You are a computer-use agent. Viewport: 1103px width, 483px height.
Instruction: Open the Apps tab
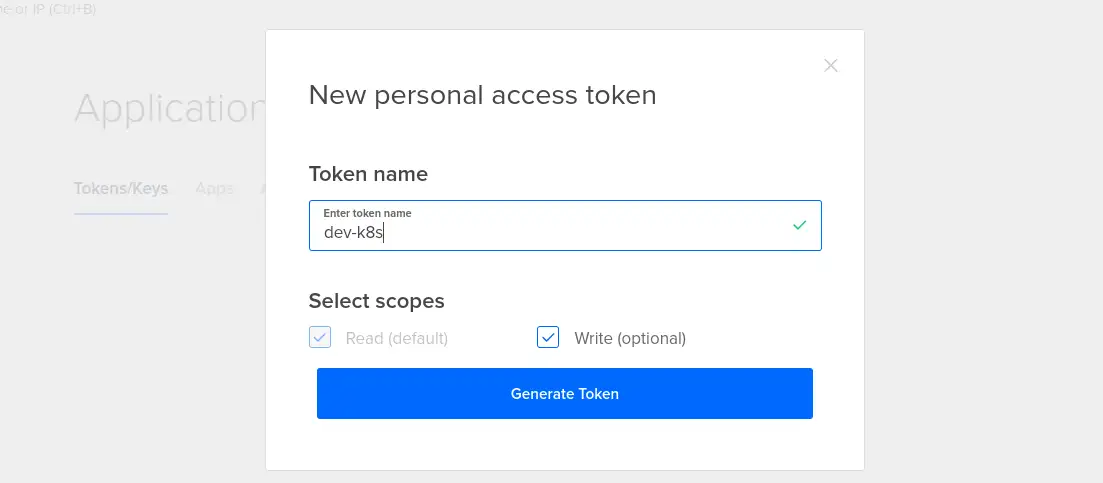pos(215,188)
